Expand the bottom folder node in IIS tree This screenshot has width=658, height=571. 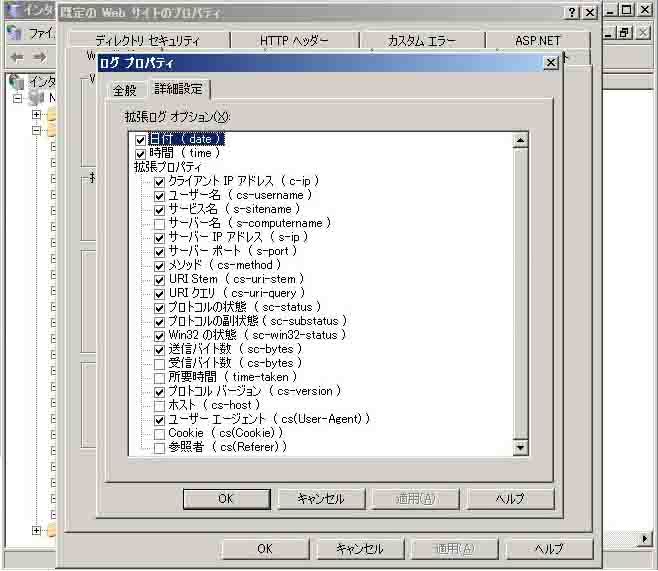(x=37, y=531)
